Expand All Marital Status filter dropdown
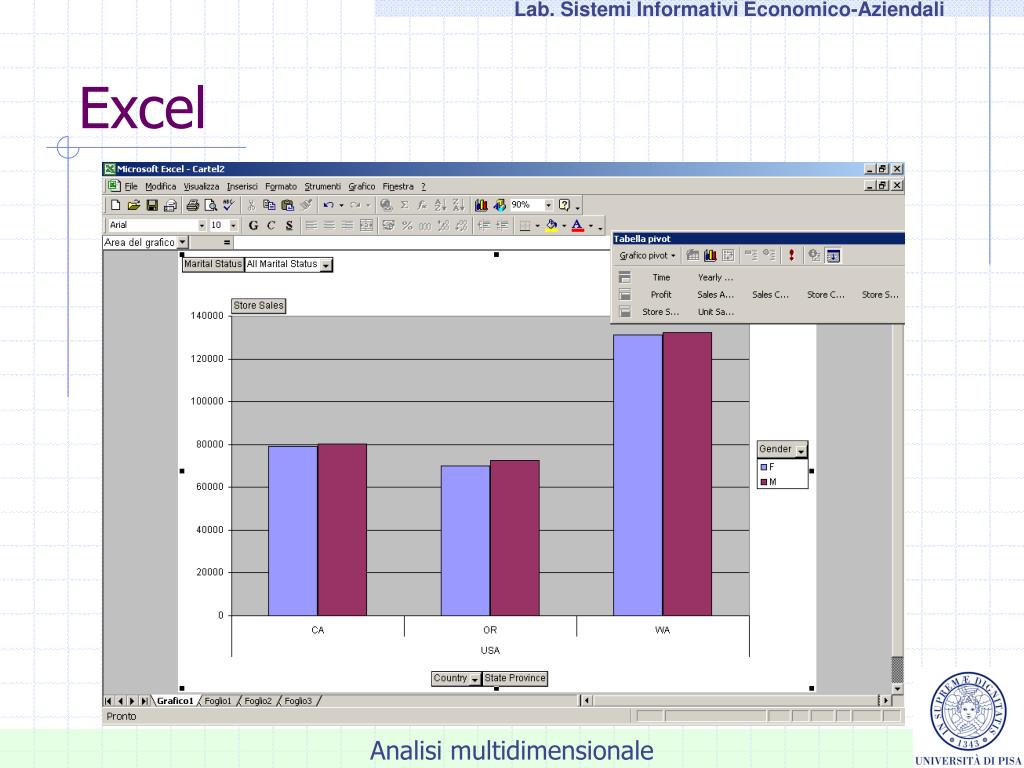 (326, 265)
